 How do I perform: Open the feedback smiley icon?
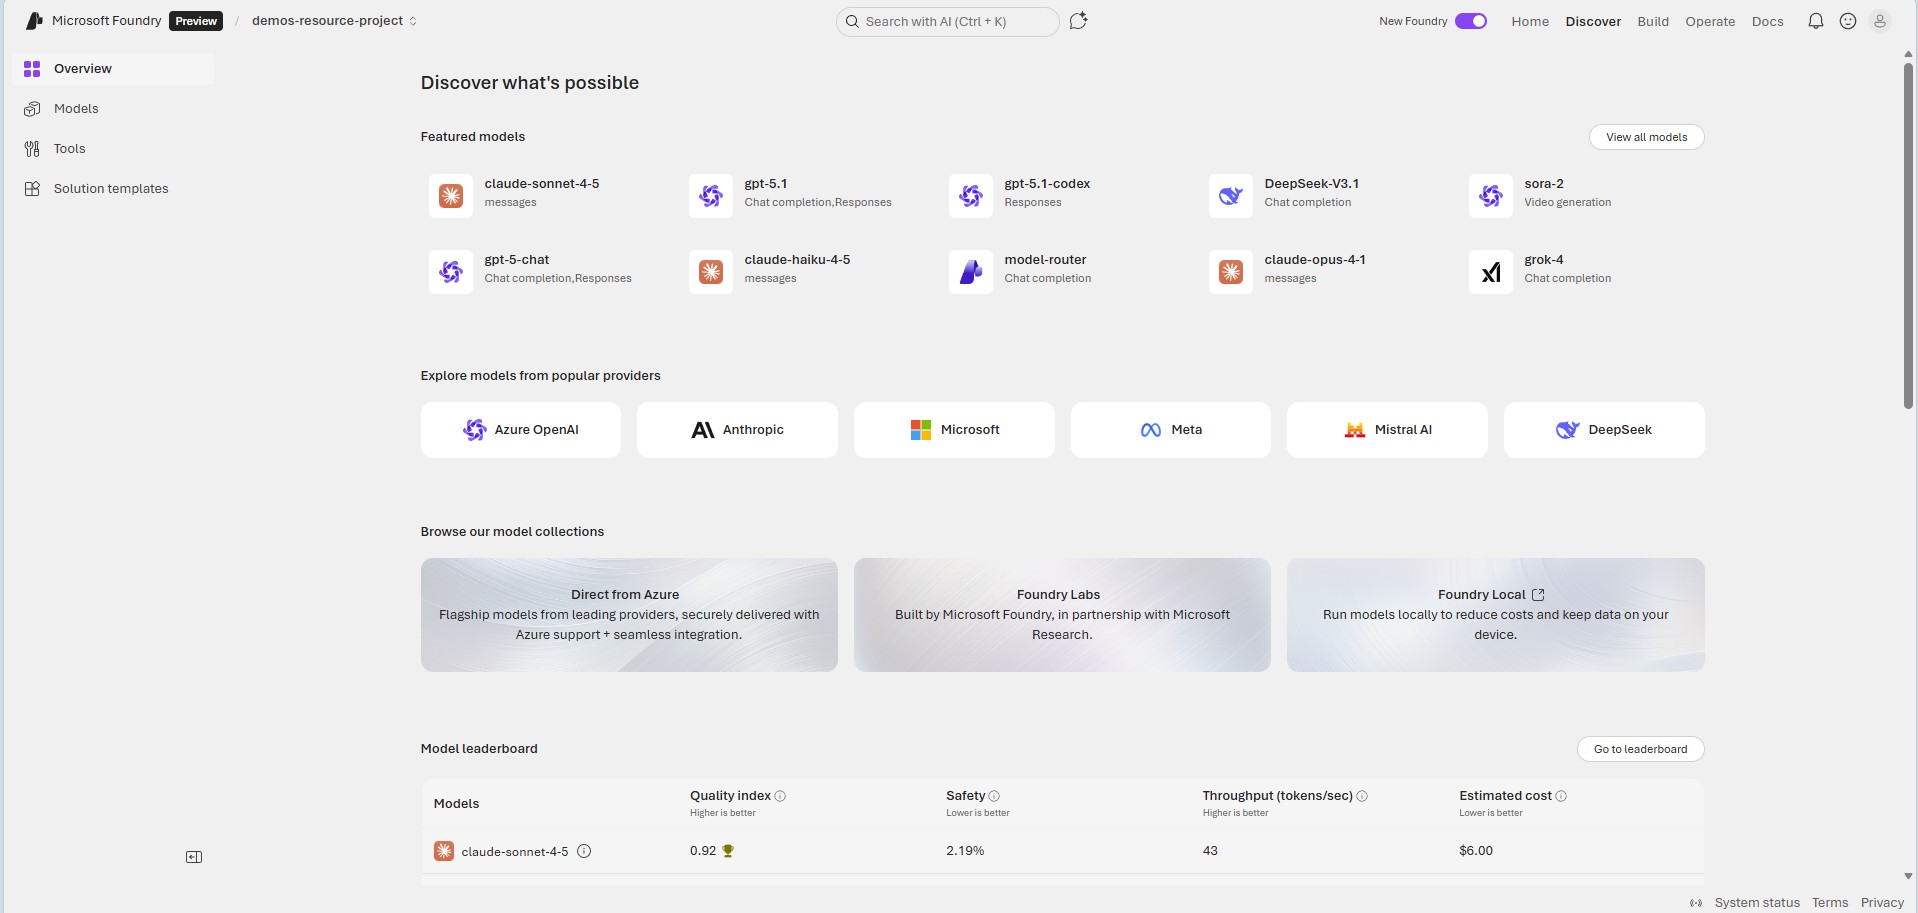point(1847,21)
